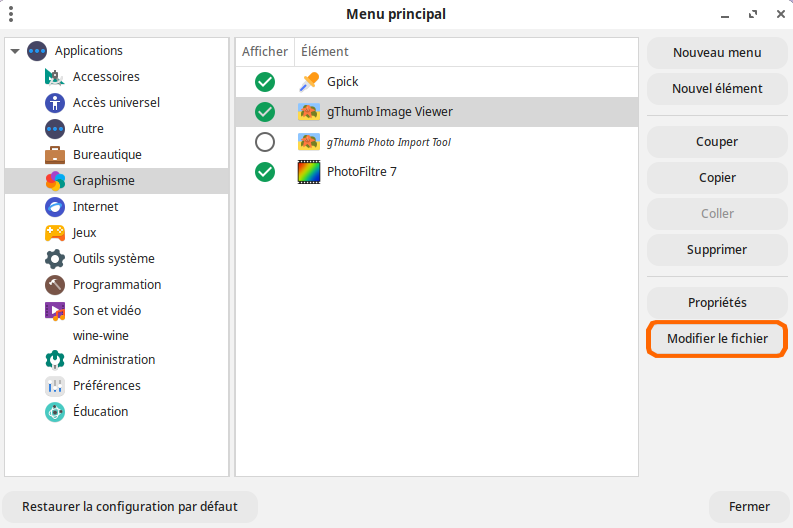The height and width of the screenshot is (528, 793).
Task: Enable gThumb Photo Import Tool visibility
Action: (x=265, y=142)
